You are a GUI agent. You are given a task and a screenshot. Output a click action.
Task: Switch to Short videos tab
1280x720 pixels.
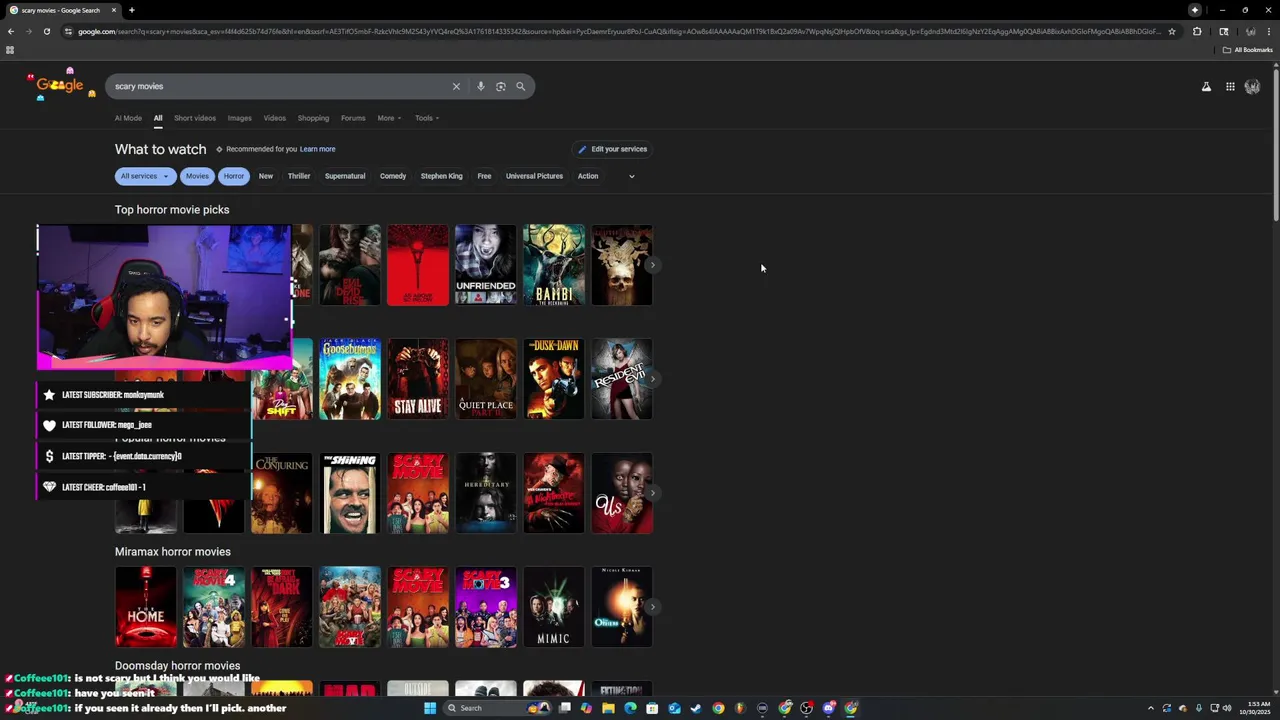(195, 118)
